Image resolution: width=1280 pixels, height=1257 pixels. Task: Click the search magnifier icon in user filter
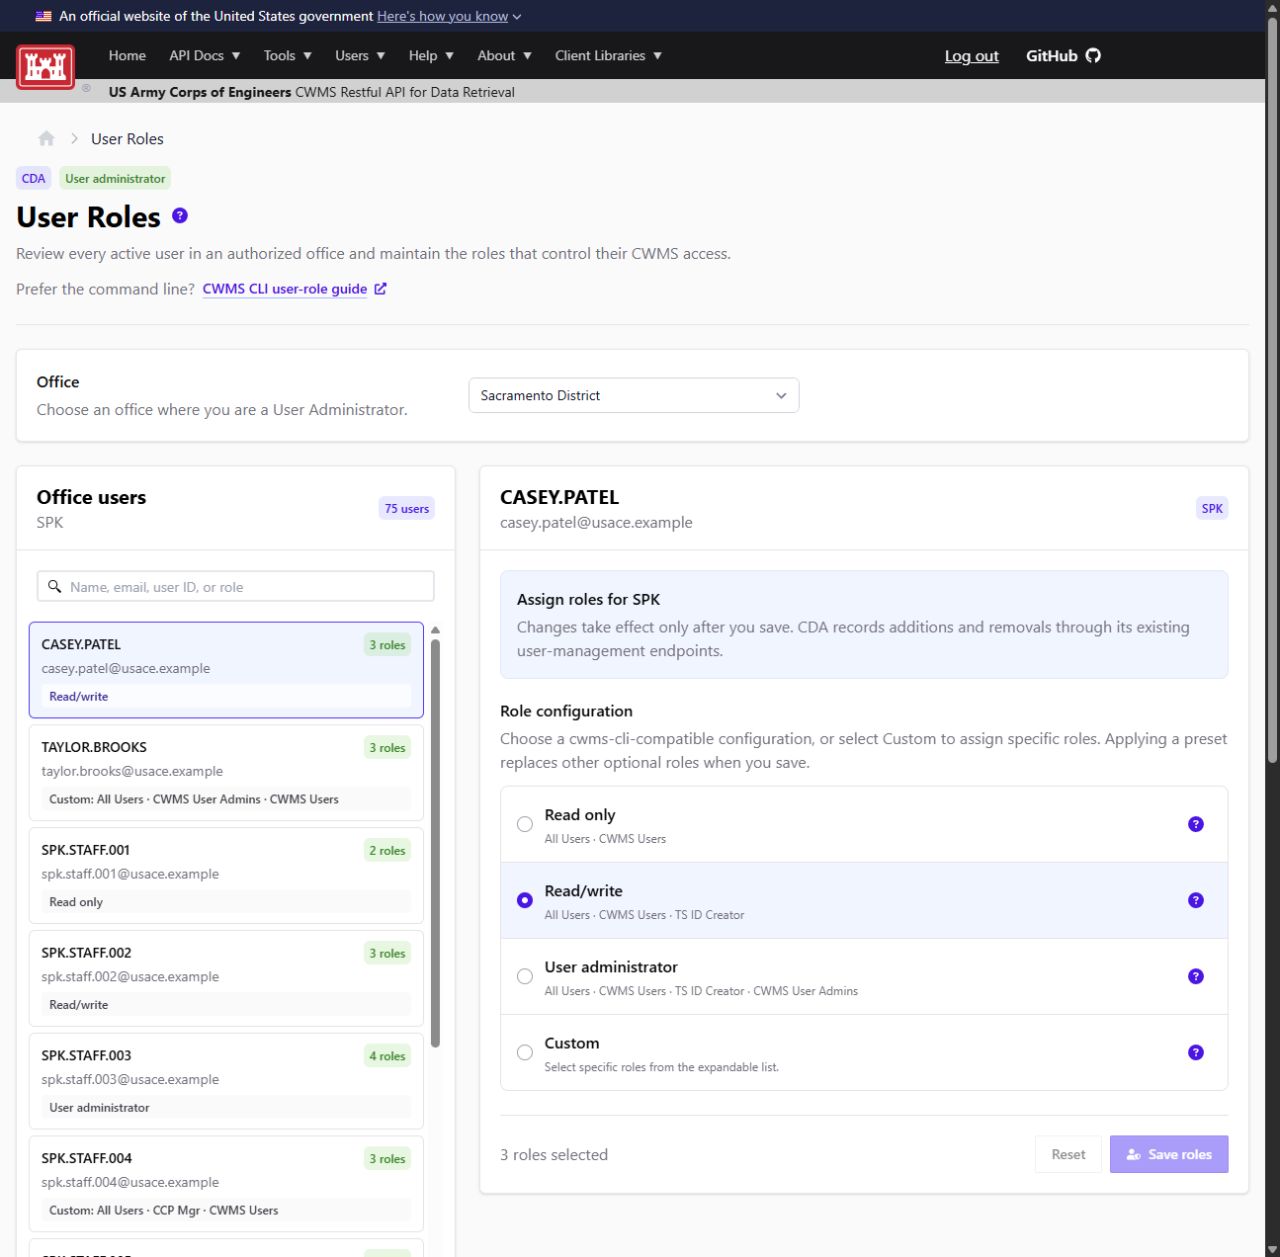55,587
